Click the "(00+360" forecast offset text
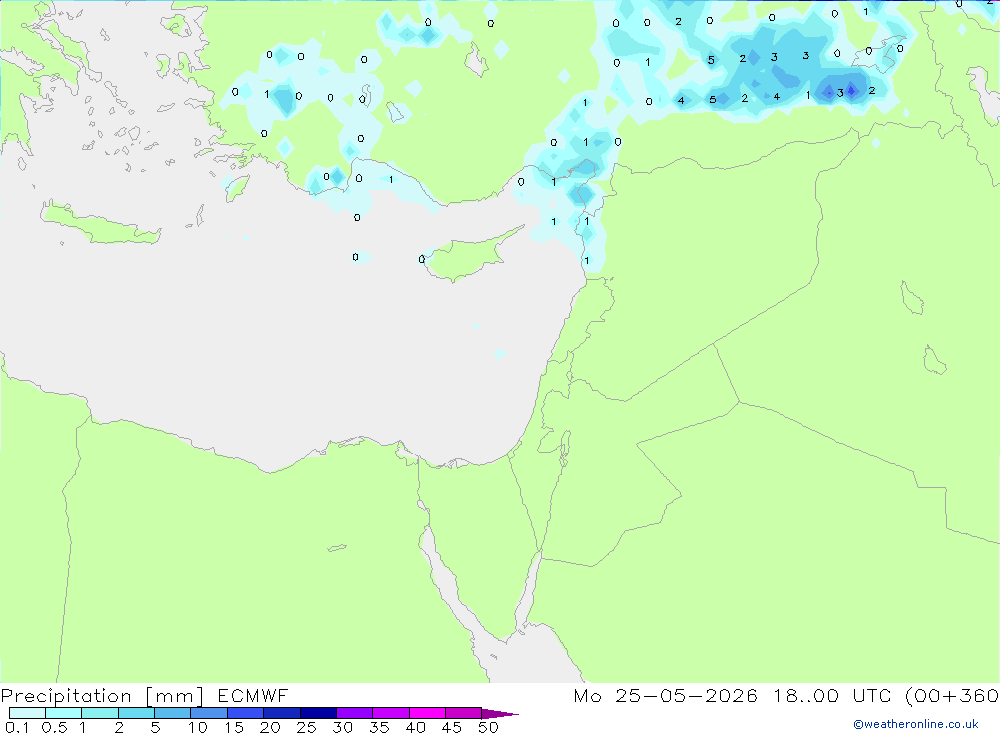 [952, 696]
